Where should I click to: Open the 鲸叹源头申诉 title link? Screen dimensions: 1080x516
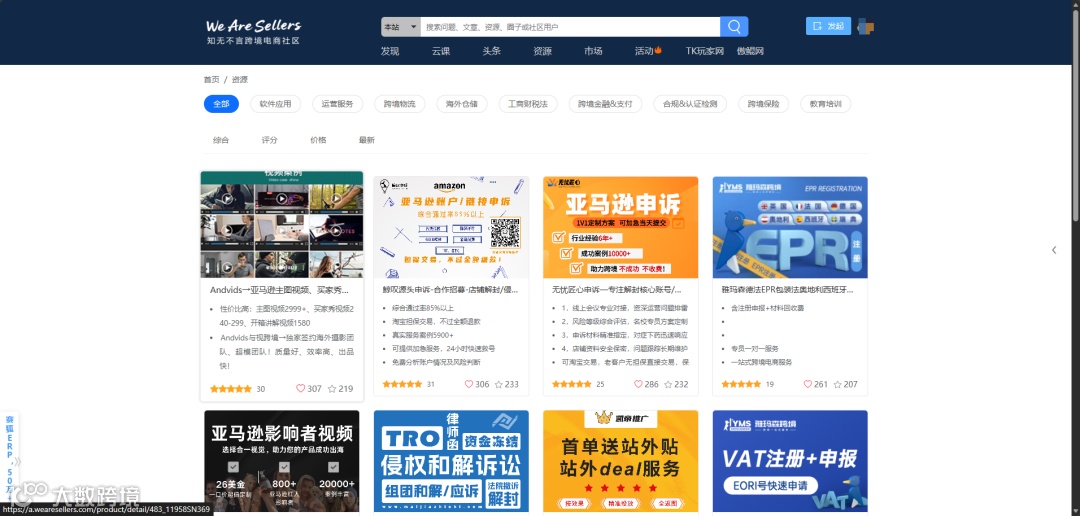click(x=450, y=290)
